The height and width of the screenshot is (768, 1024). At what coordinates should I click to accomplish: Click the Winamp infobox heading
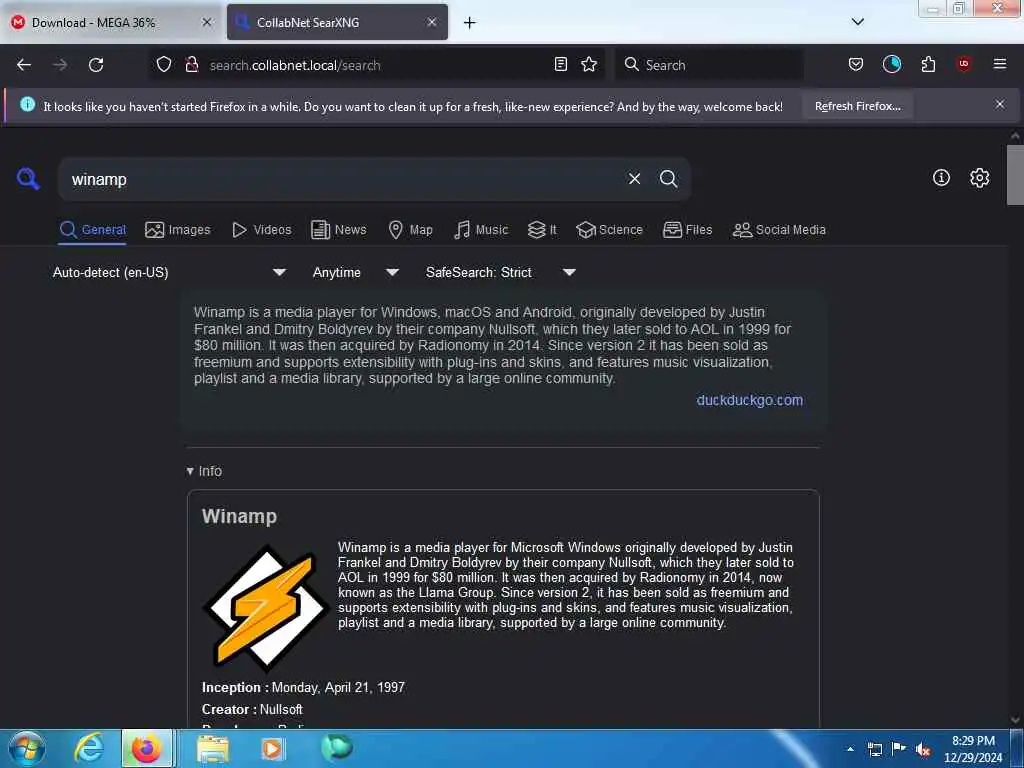pos(239,516)
